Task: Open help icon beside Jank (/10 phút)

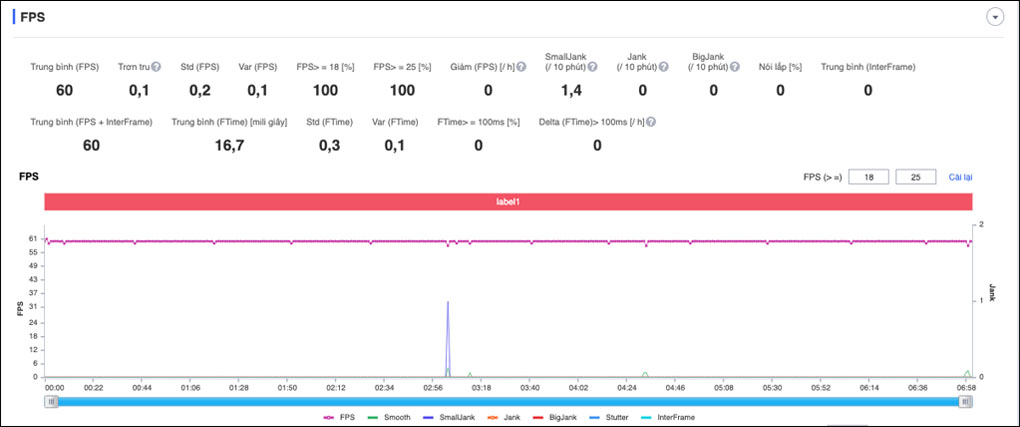Action: point(664,66)
